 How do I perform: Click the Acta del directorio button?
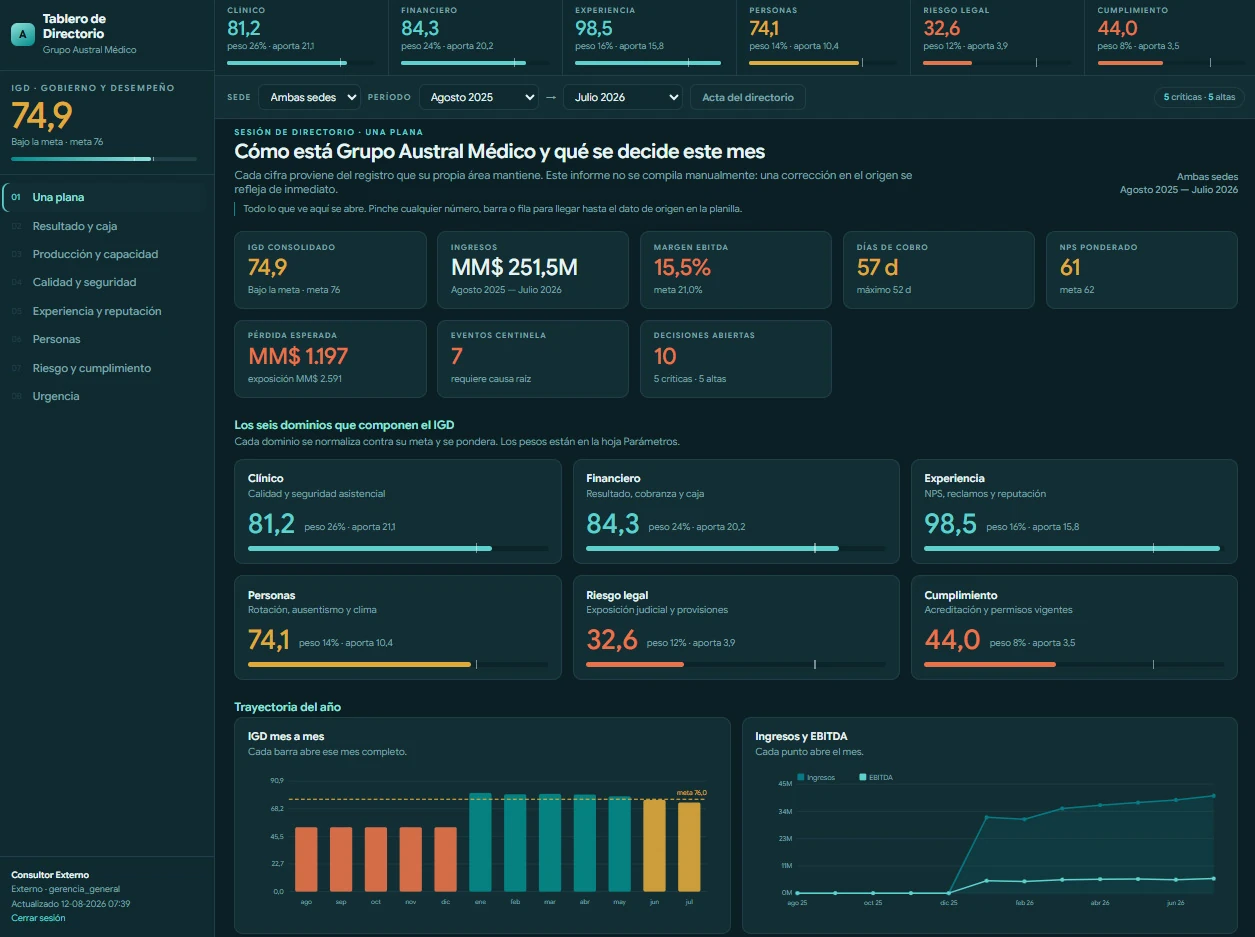(x=747, y=97)
